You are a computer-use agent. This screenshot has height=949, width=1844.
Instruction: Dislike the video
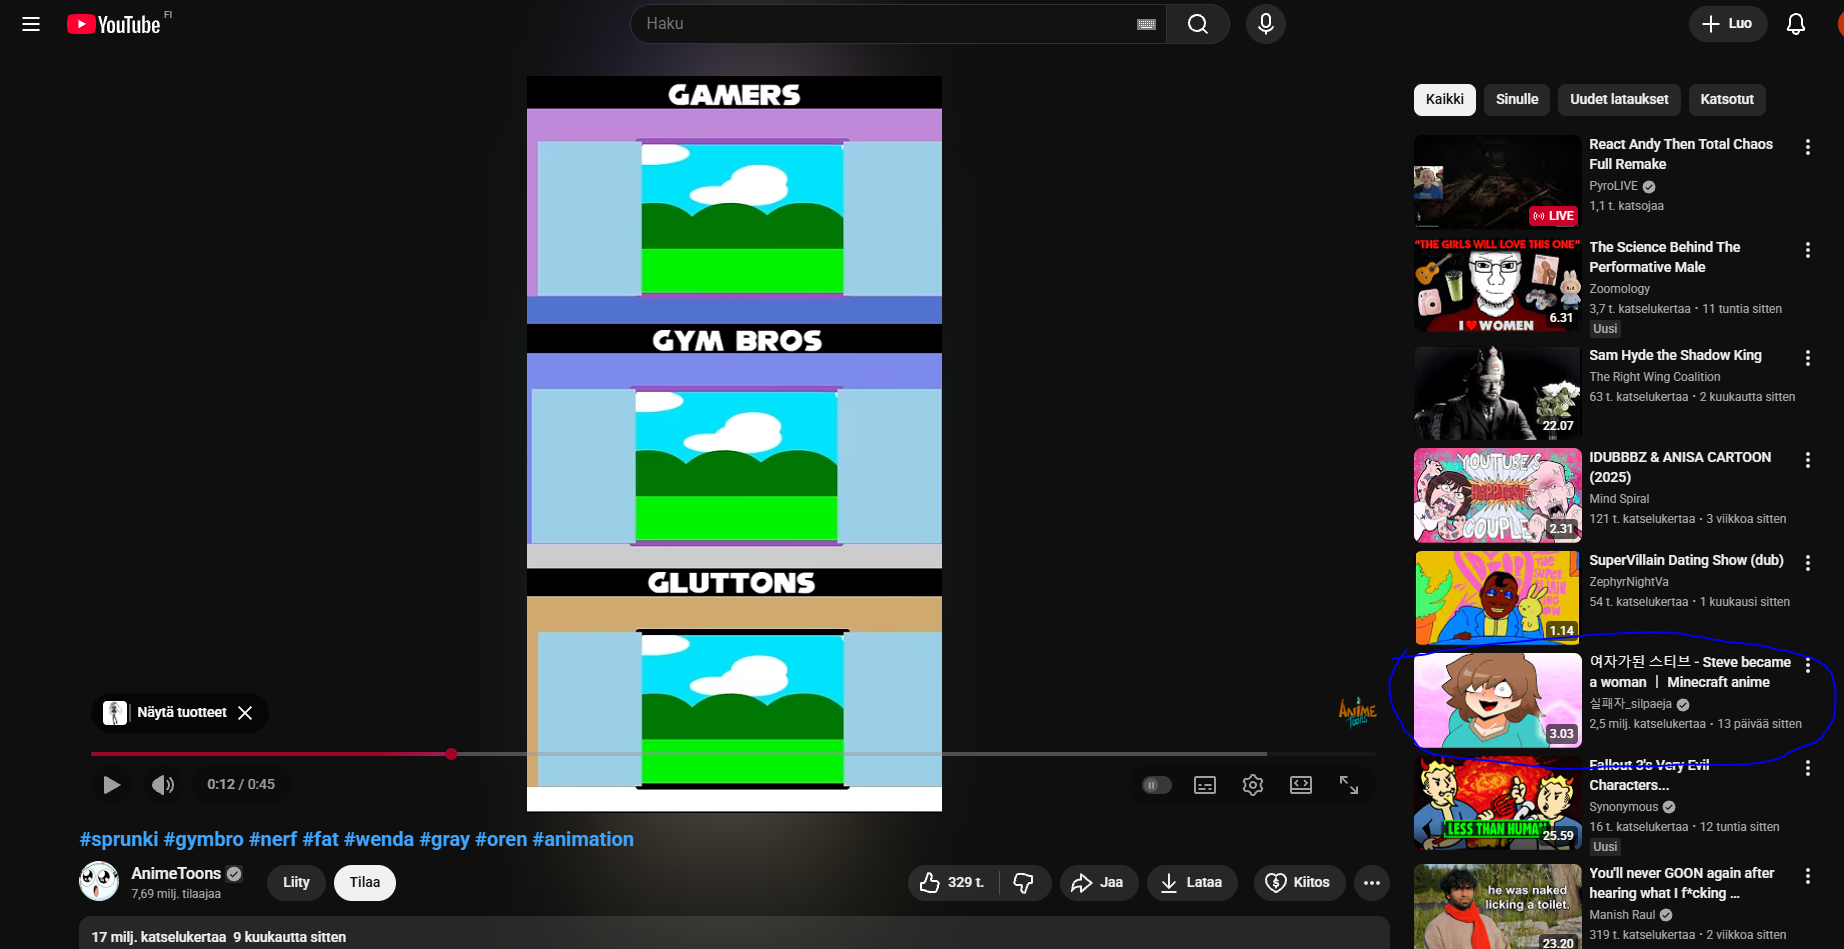(1024, 883)
